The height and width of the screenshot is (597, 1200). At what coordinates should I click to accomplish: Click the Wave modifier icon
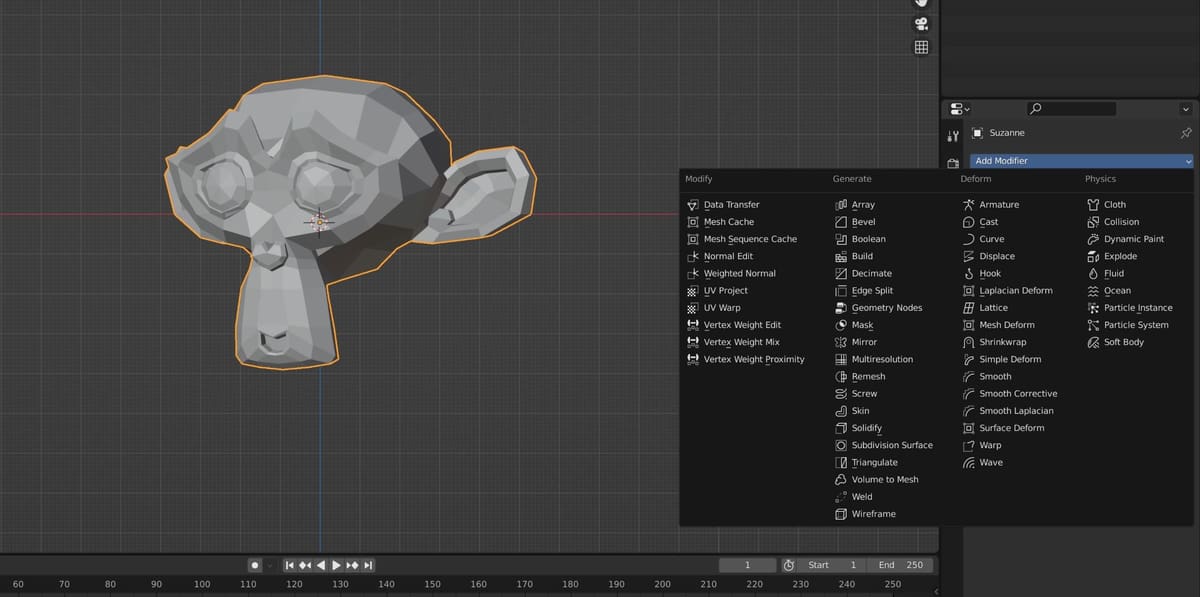tap(968, 462)
